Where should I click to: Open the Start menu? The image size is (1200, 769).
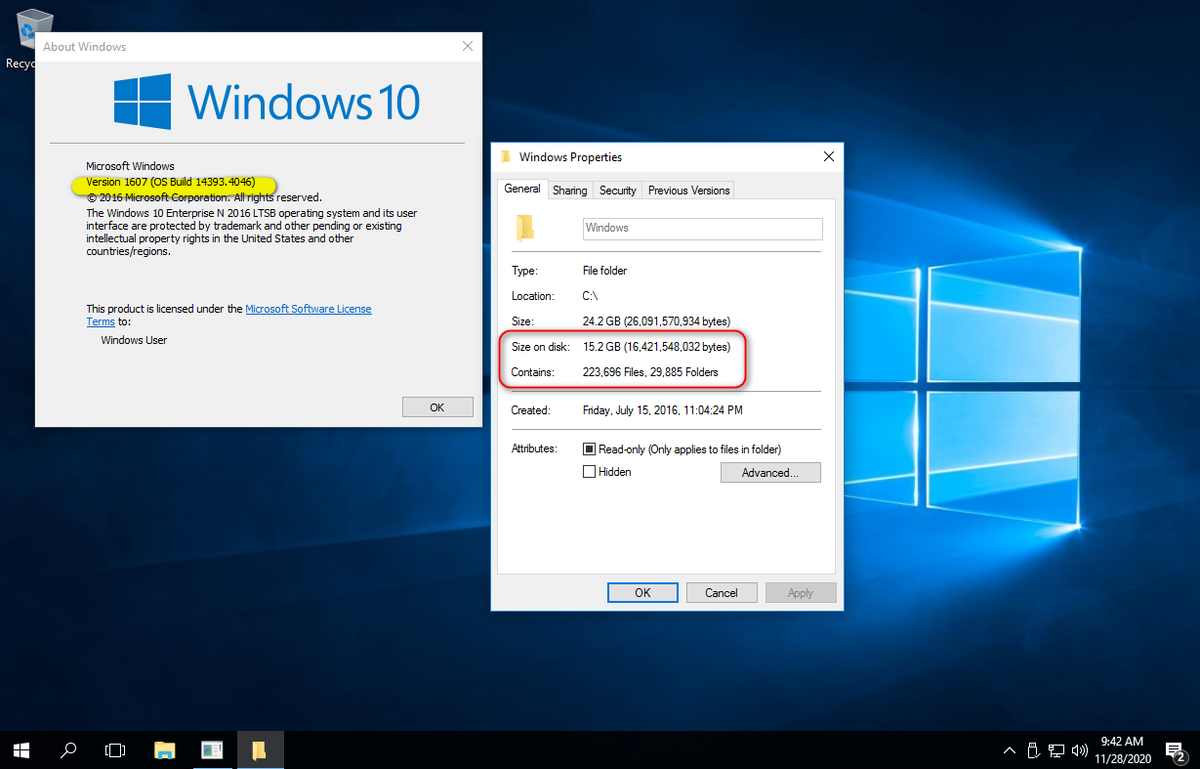click(x=20, y=750)
